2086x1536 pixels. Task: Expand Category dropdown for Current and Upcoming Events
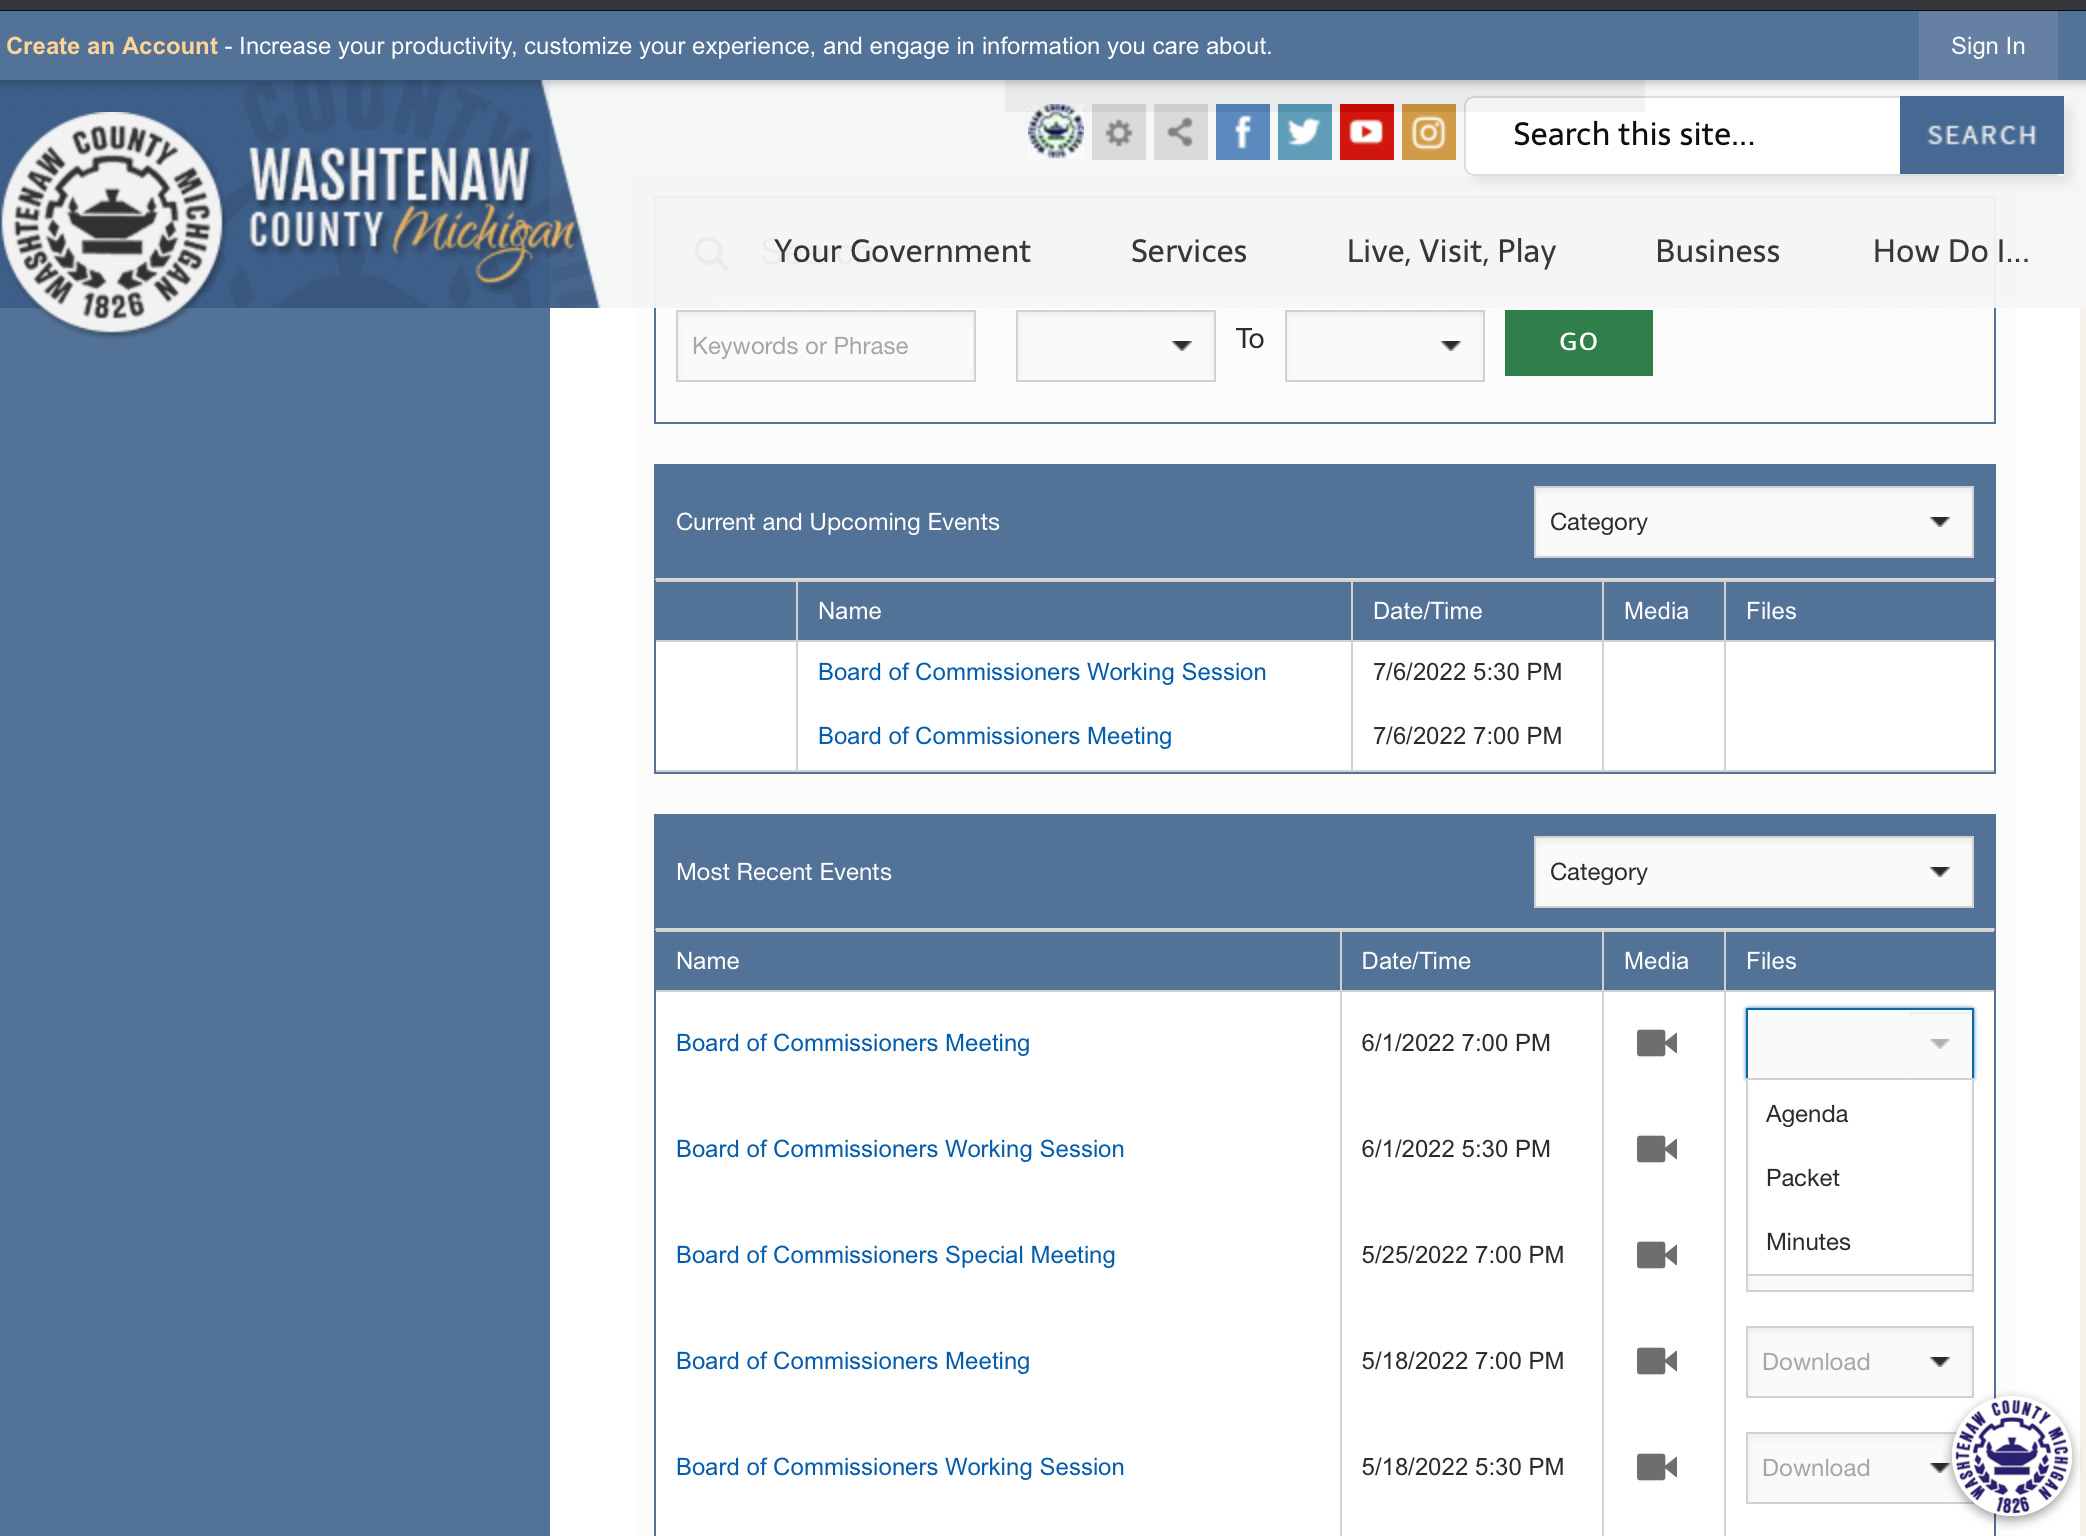click(1752, 522)
